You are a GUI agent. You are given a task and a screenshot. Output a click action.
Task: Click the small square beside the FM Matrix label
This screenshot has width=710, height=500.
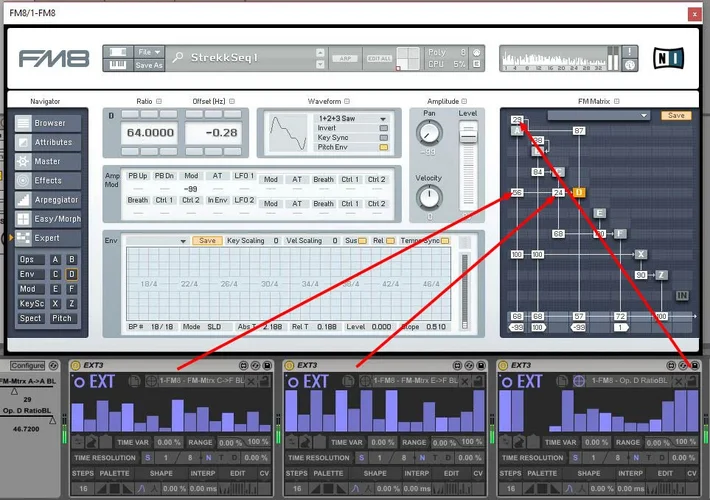pos(617,101)
